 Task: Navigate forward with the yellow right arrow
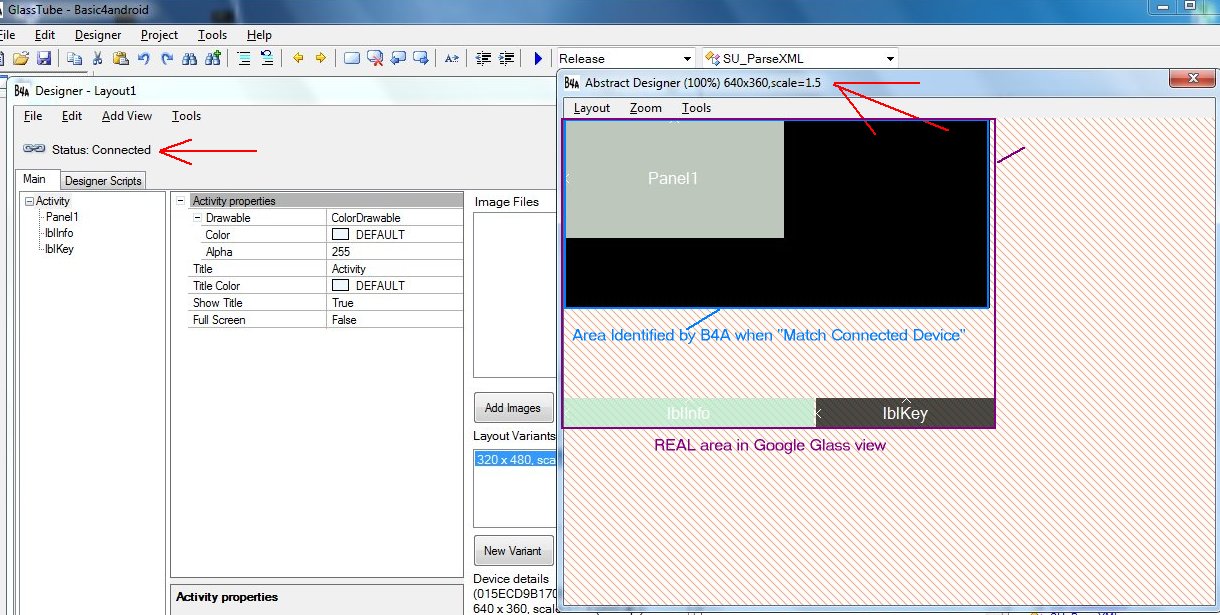tap(320, 58)
